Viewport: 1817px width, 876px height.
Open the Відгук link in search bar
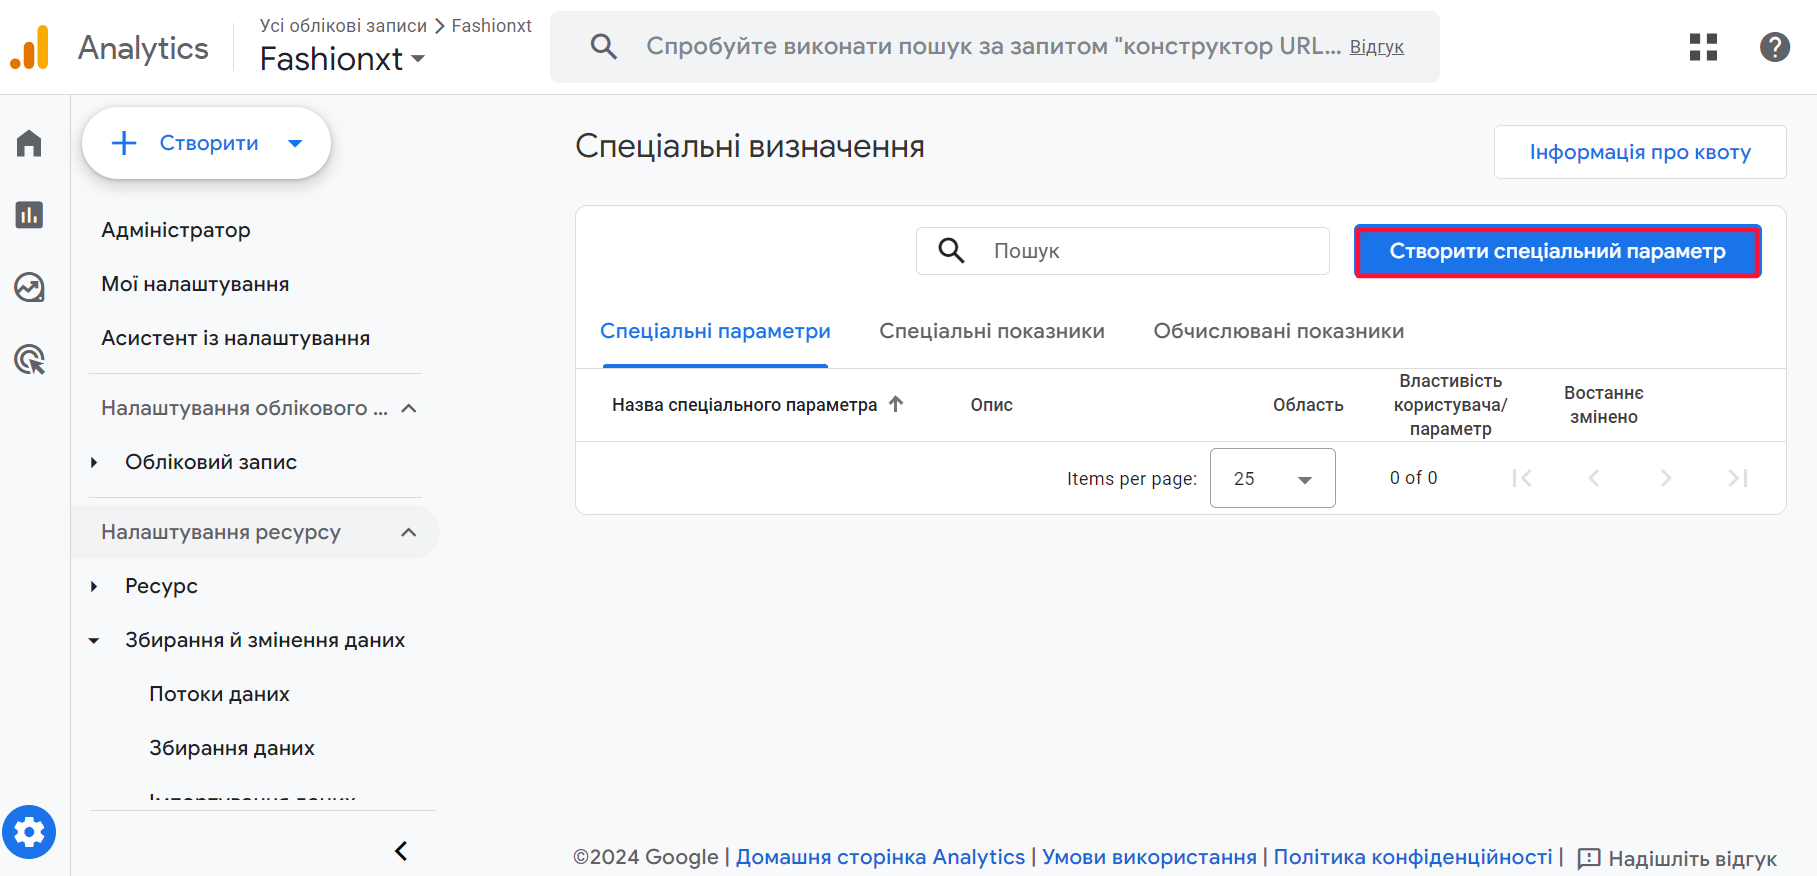point(1377,47)
